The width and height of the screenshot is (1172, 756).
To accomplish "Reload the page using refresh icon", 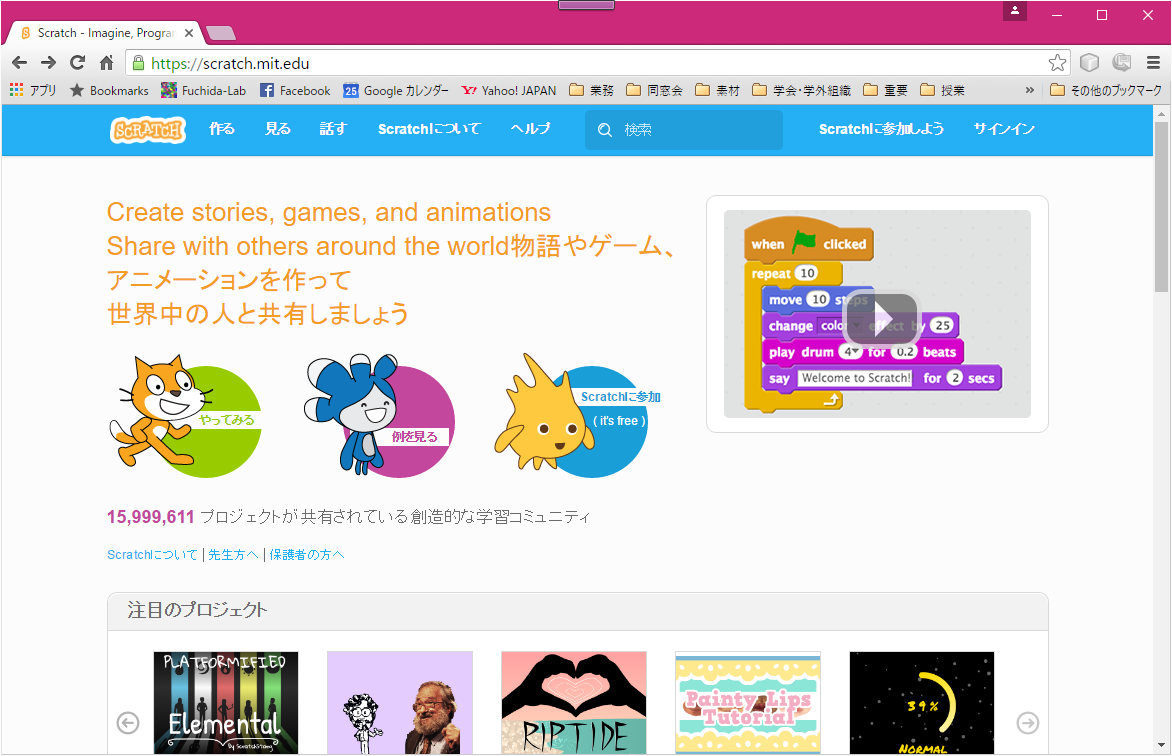I will pos(77,63).
